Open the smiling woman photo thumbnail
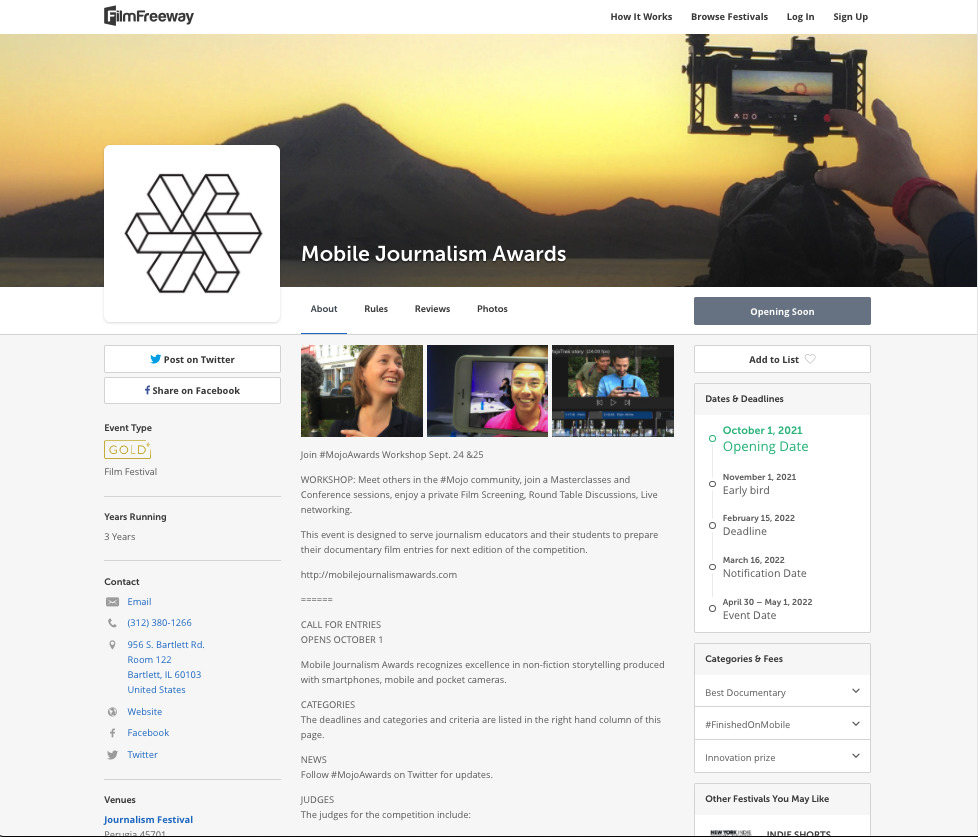The image size is (978, 837). coord(362,391)
